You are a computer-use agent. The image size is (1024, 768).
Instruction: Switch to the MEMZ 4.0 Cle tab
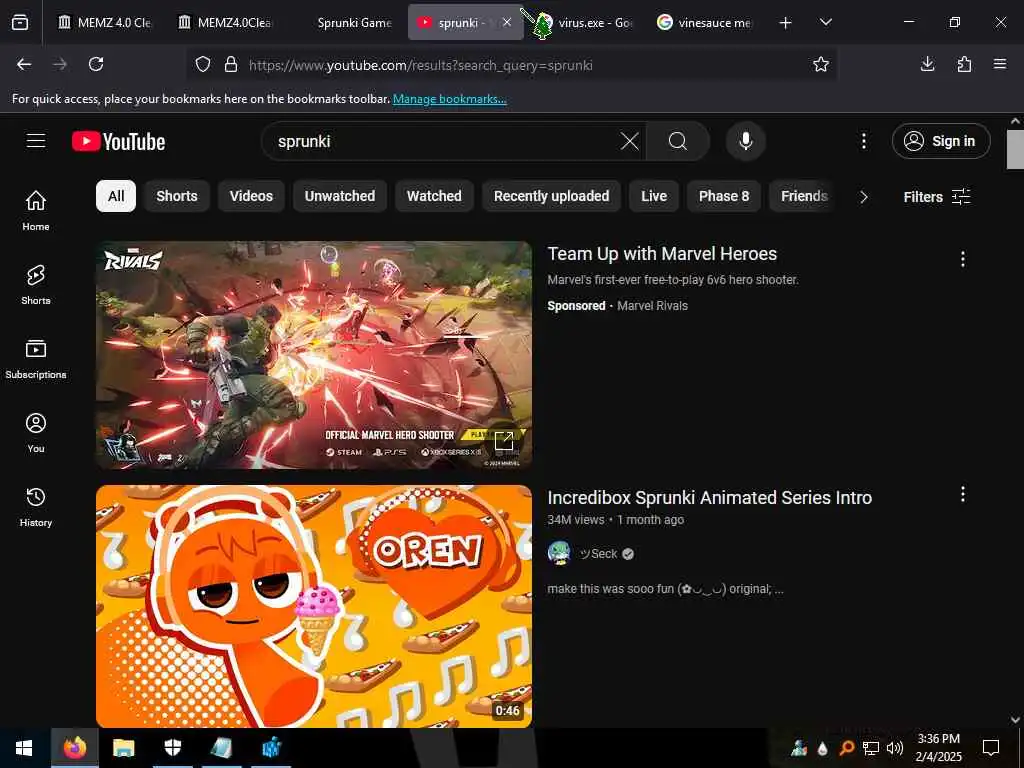click(x=104, y=22)
